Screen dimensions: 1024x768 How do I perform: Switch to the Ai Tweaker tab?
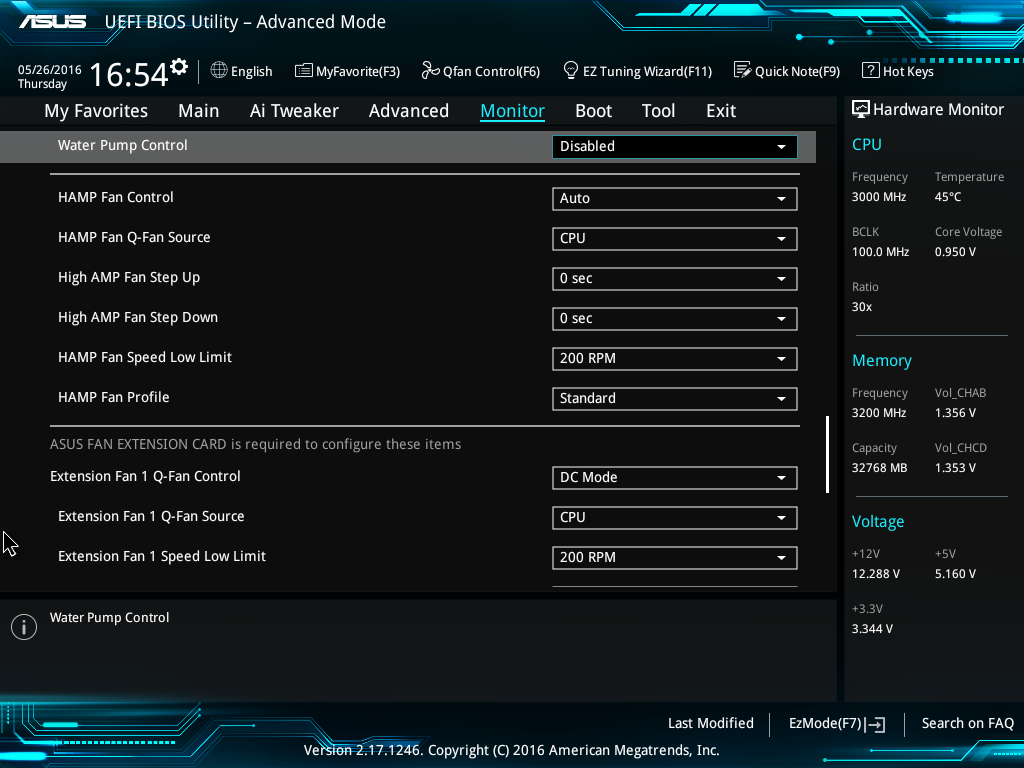click(294, 111)
